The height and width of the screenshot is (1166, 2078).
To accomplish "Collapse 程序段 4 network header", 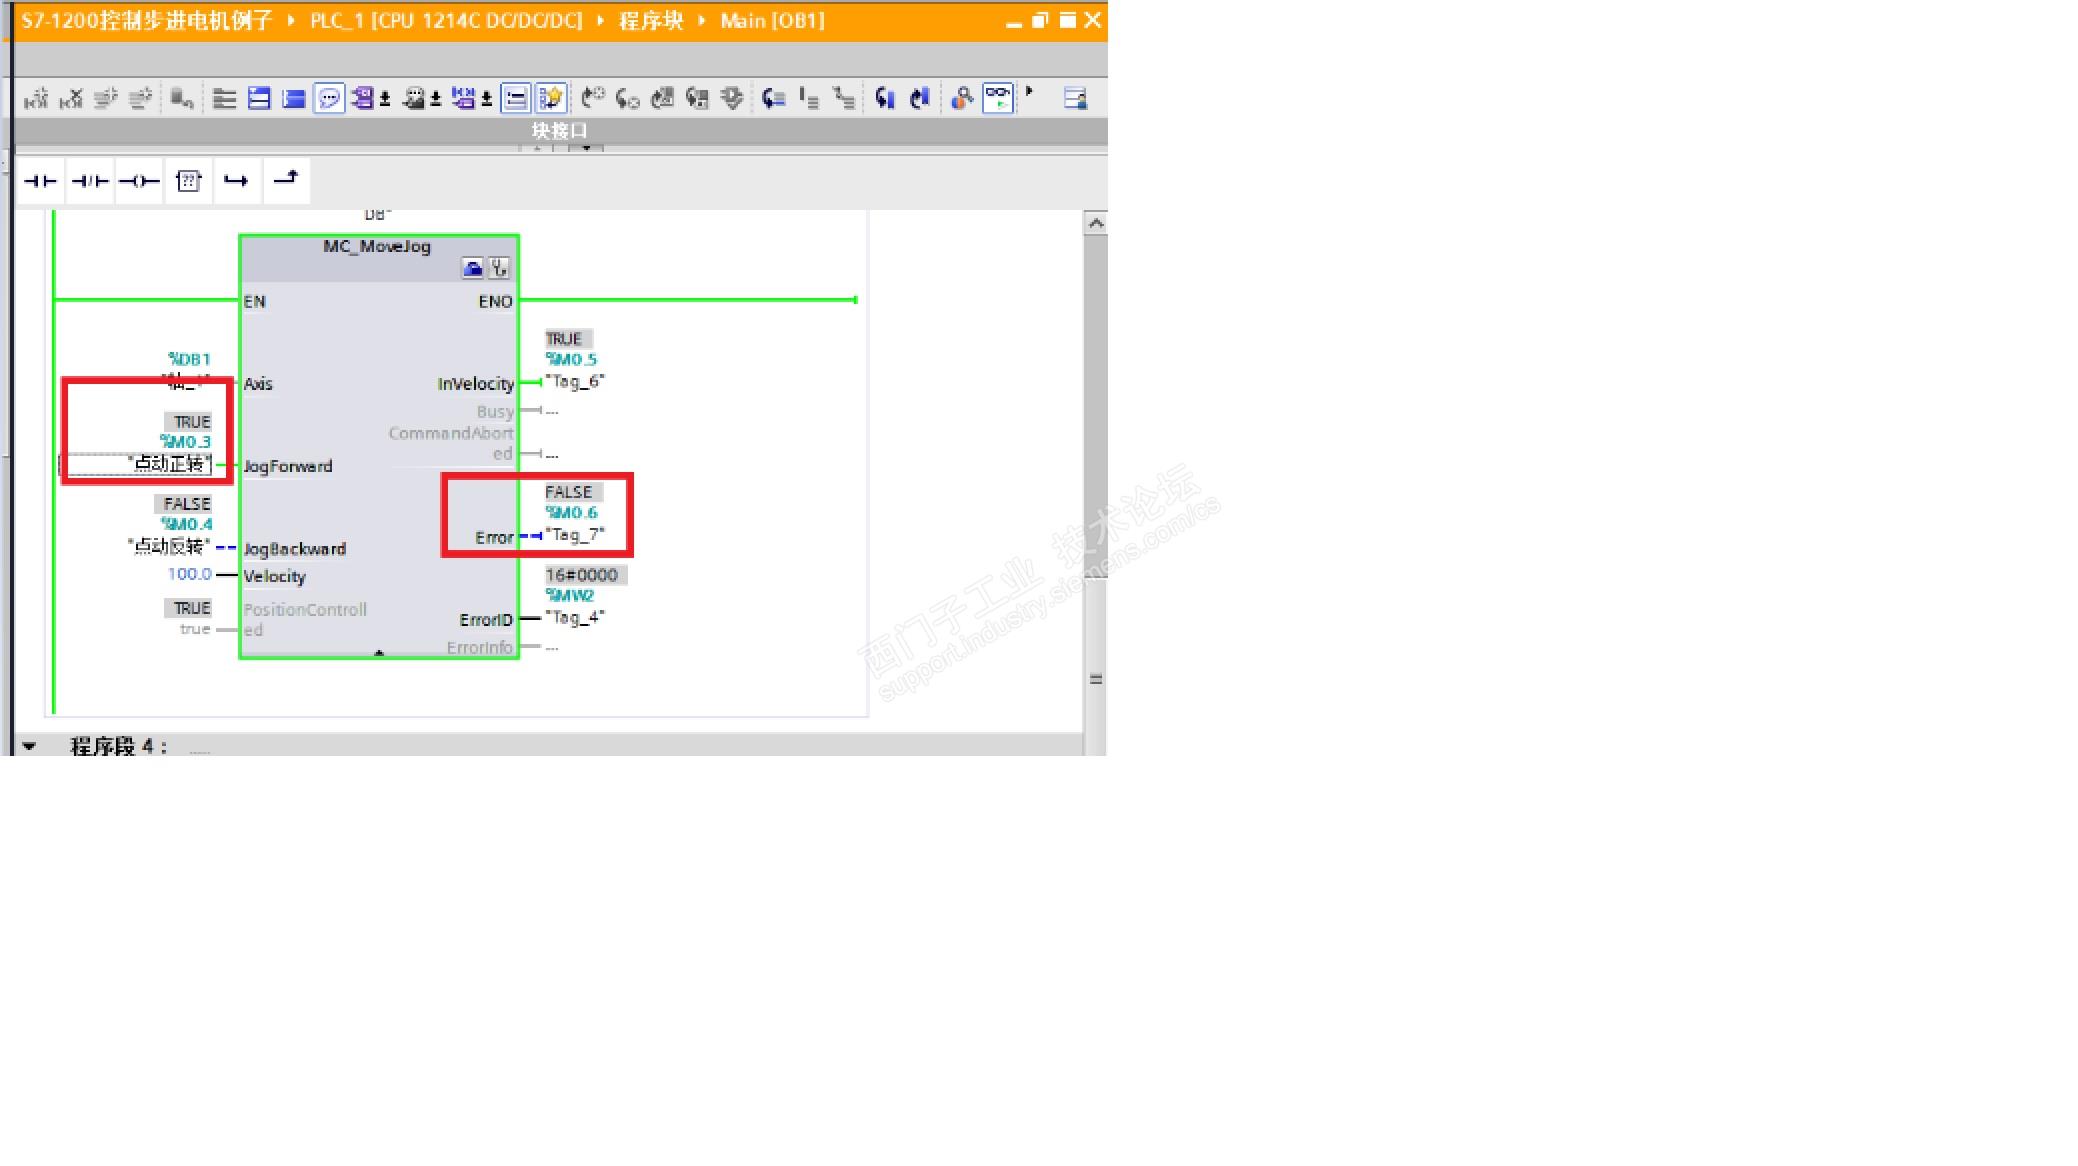I will click(29, 746).
